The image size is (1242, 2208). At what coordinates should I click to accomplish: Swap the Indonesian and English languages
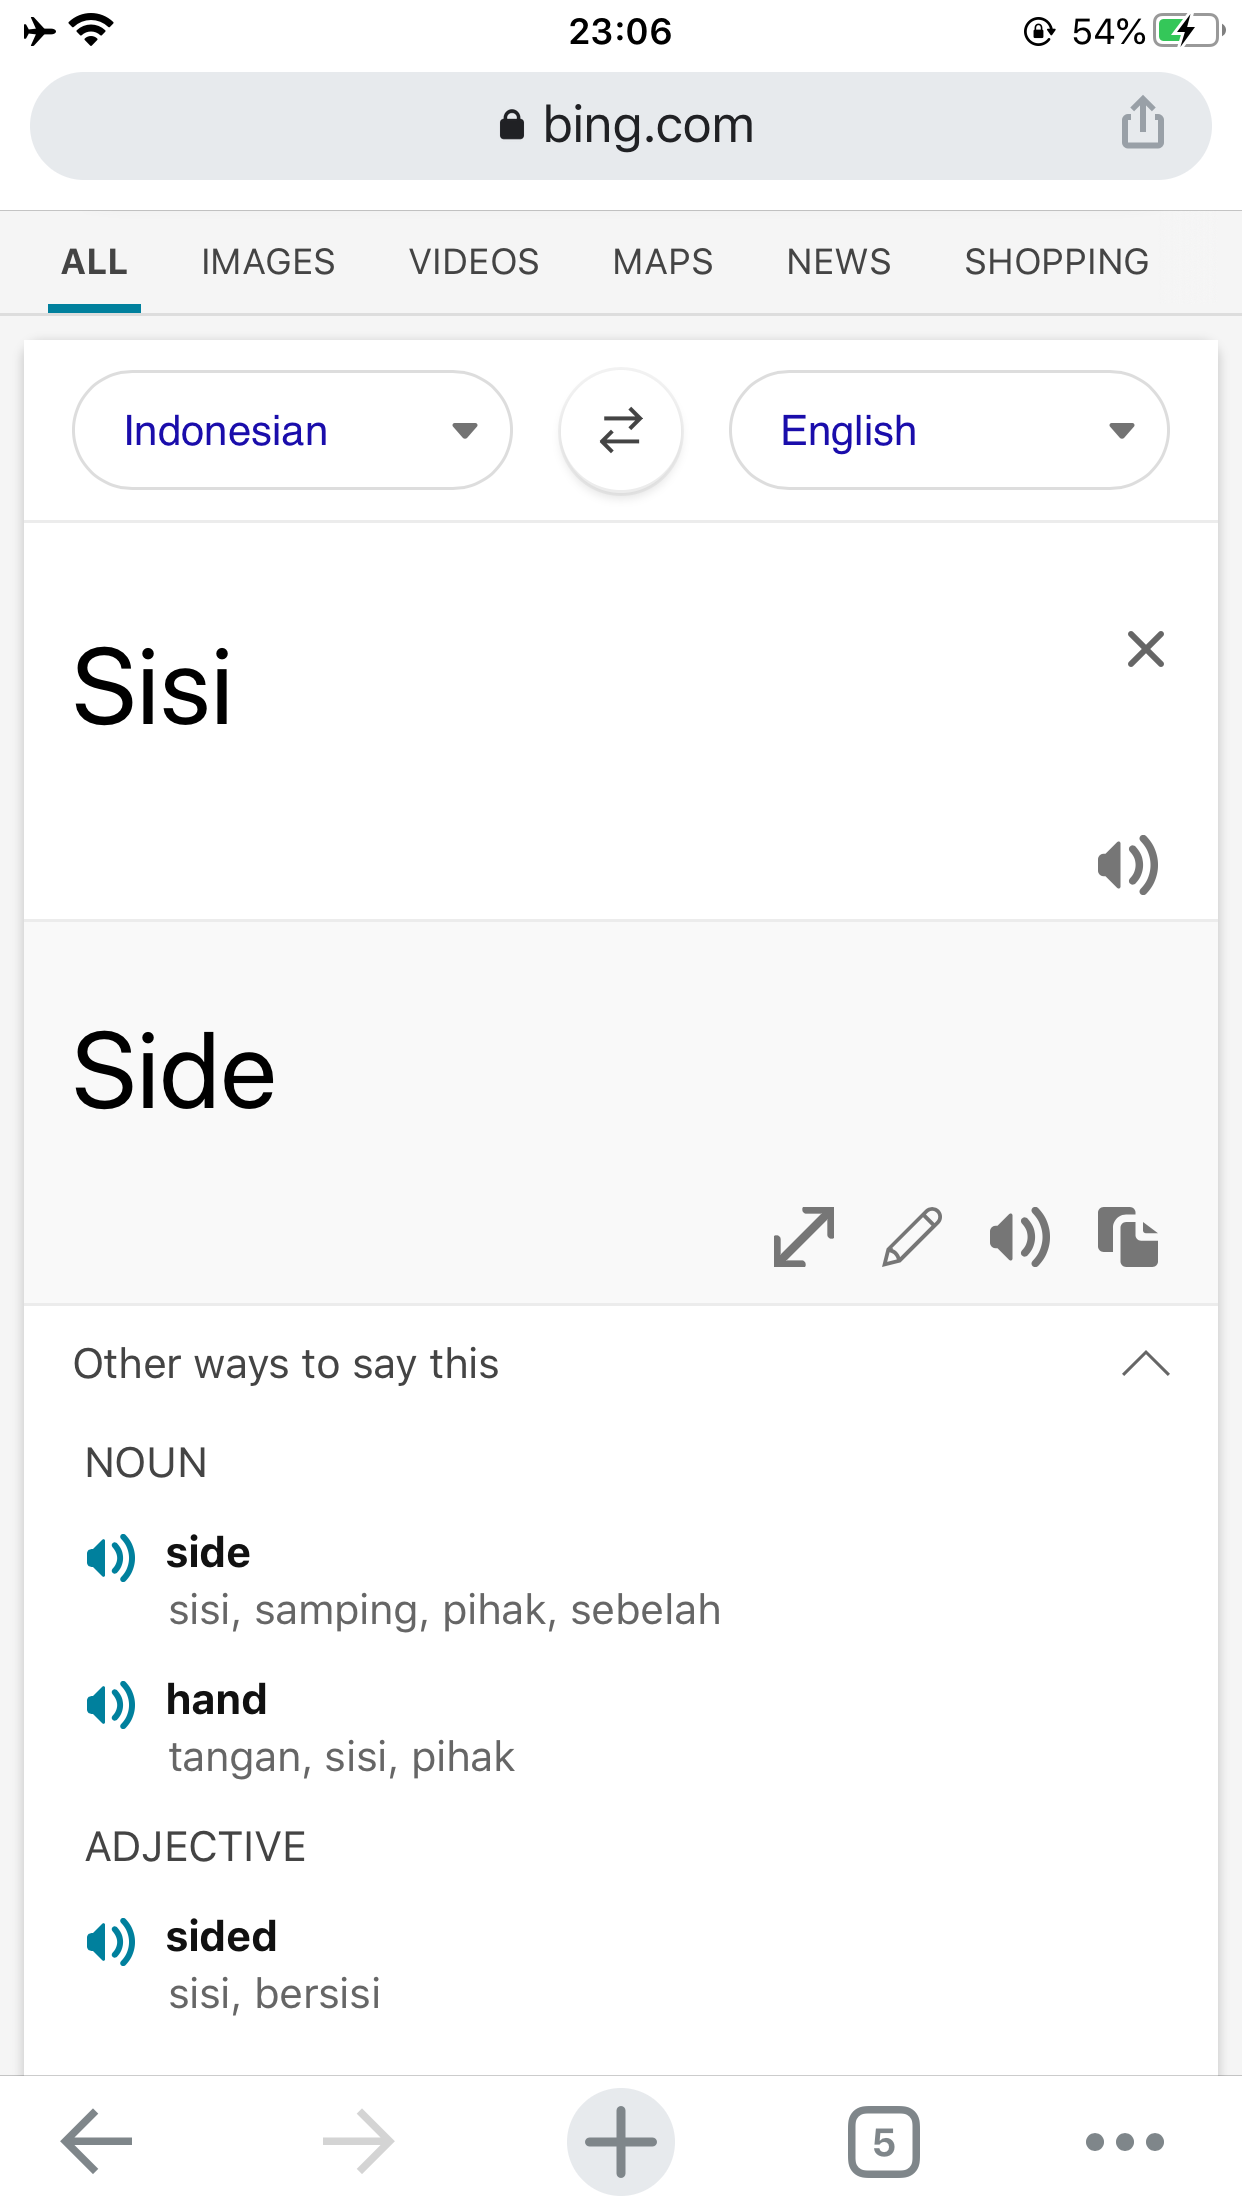621,431
